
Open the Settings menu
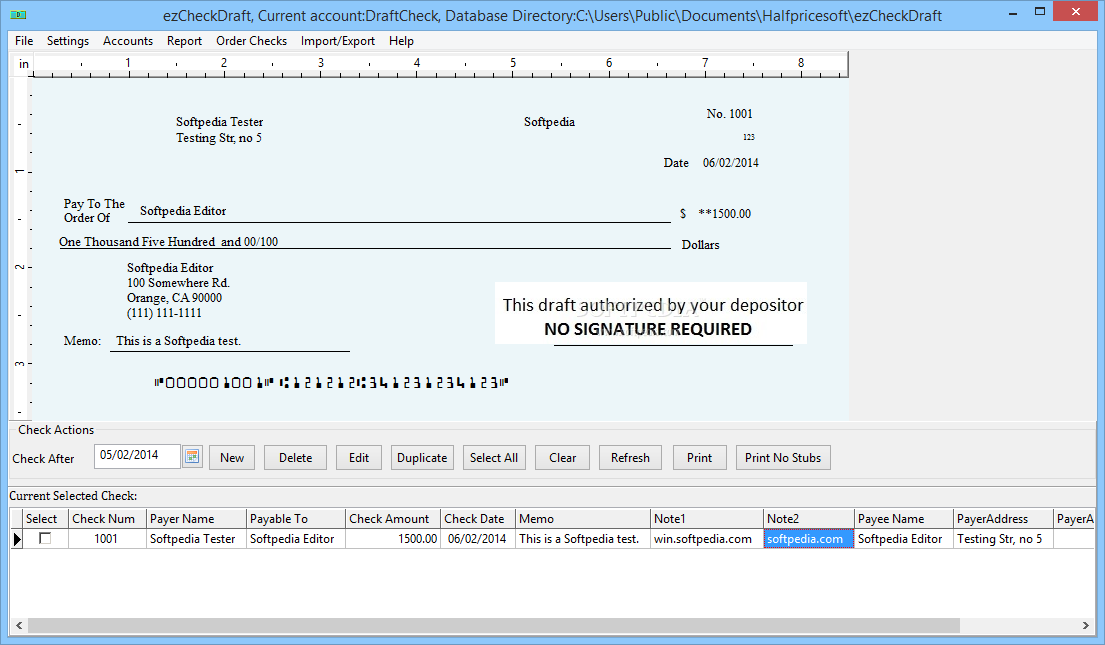click(x=68, y=41)
